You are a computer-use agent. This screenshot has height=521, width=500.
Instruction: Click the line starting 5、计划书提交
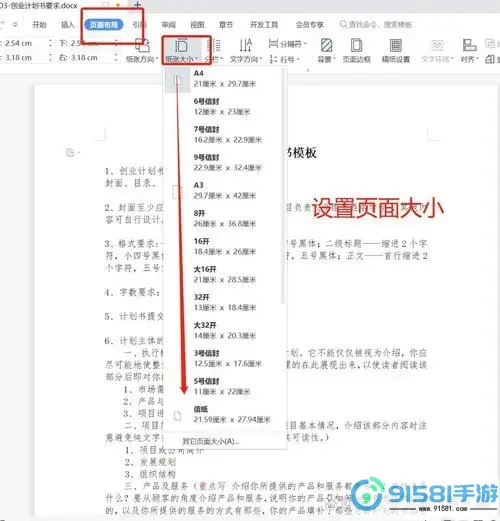pyautogui.click(x=134, y=316)
